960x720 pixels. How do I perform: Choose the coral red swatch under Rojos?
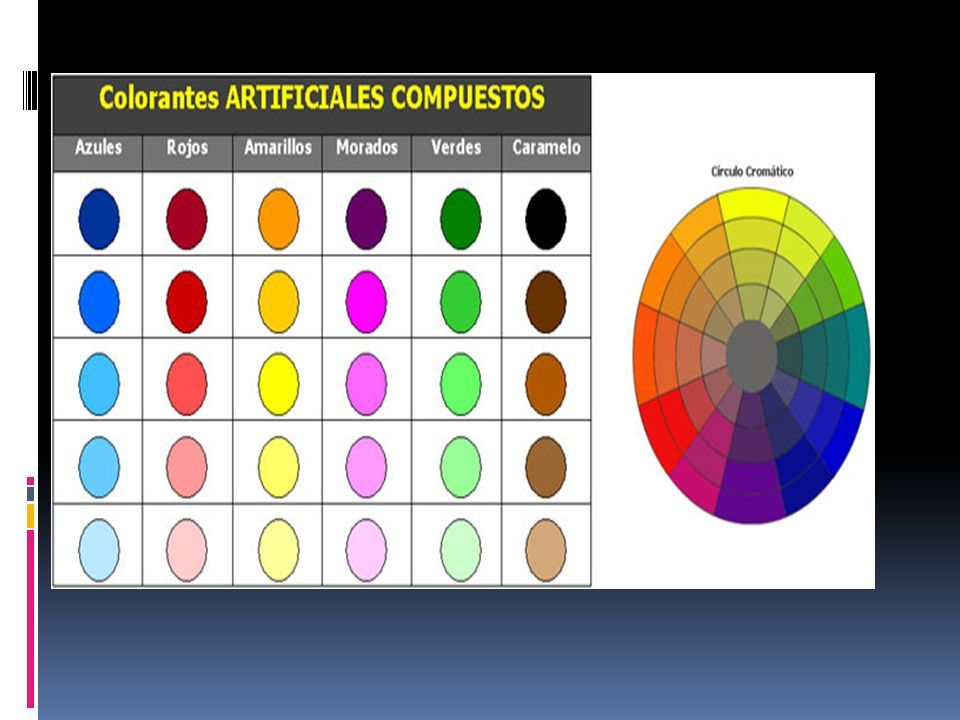187,384
